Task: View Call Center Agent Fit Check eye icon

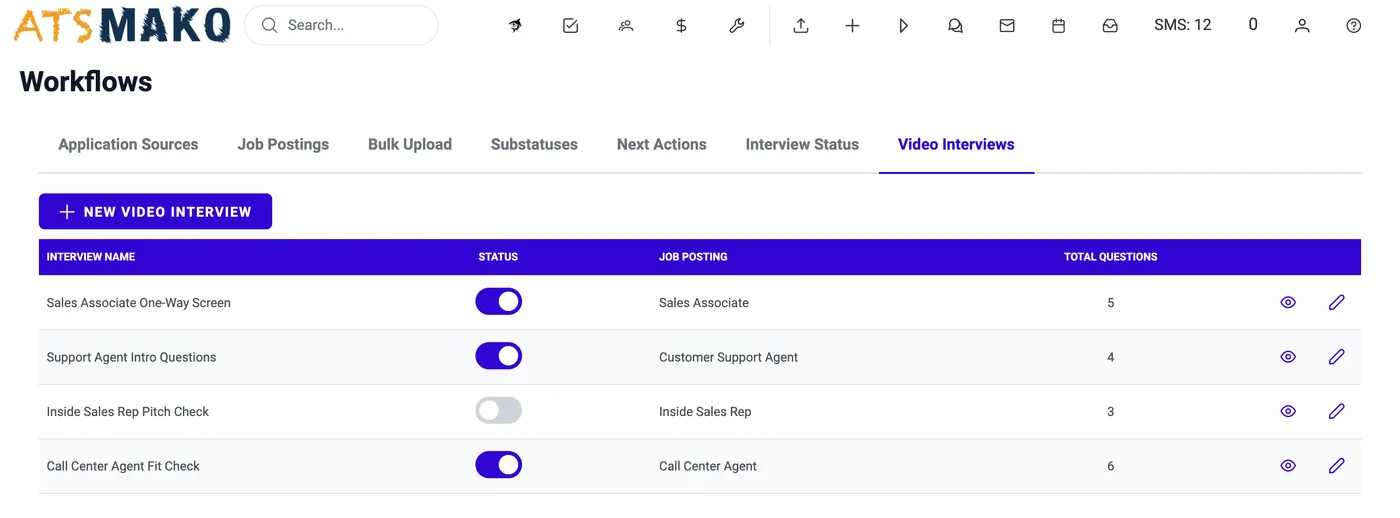Action: pyautogui.click(x=1288, y=466)
